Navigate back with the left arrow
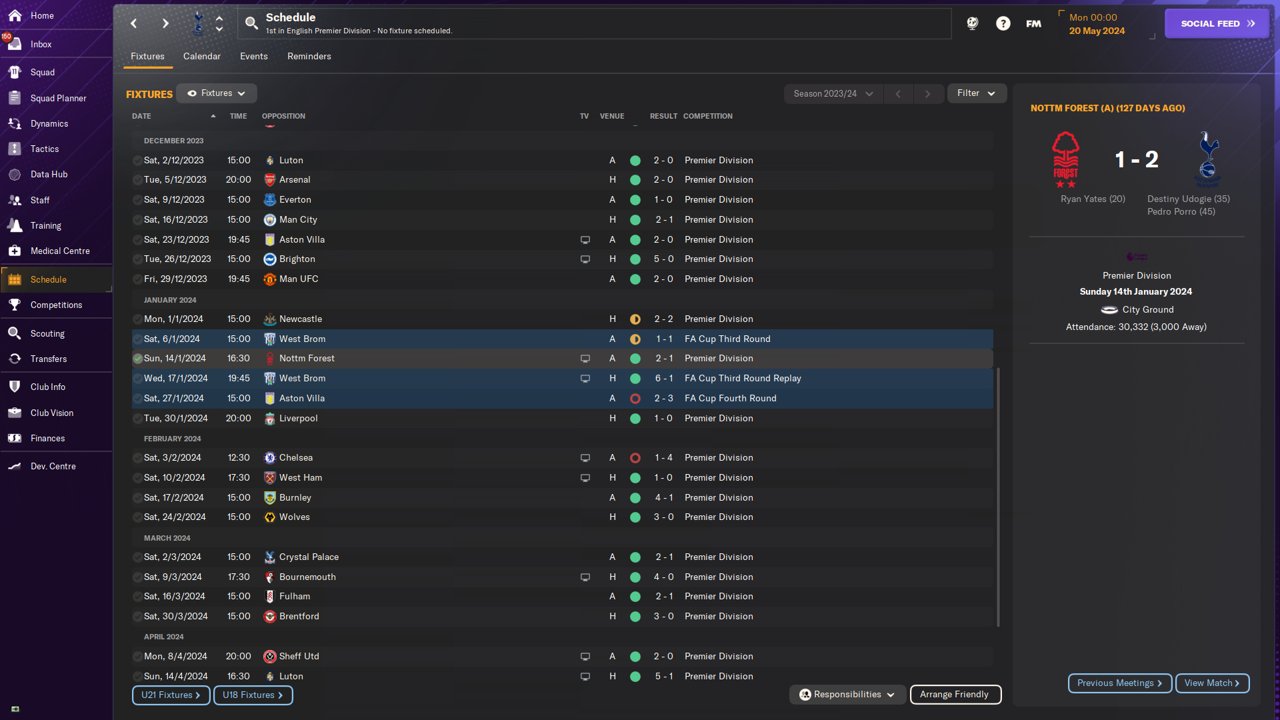This screenshot has width=1280, height=720. tap(134, 23)
